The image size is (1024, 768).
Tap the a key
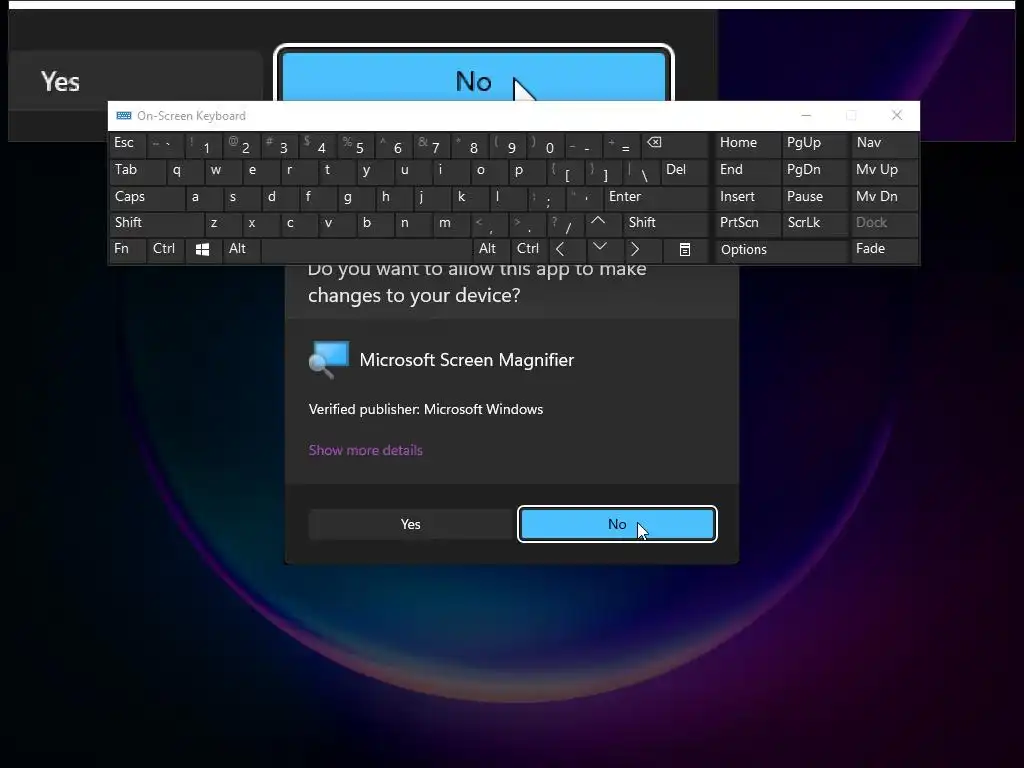(x=204, y=197)
